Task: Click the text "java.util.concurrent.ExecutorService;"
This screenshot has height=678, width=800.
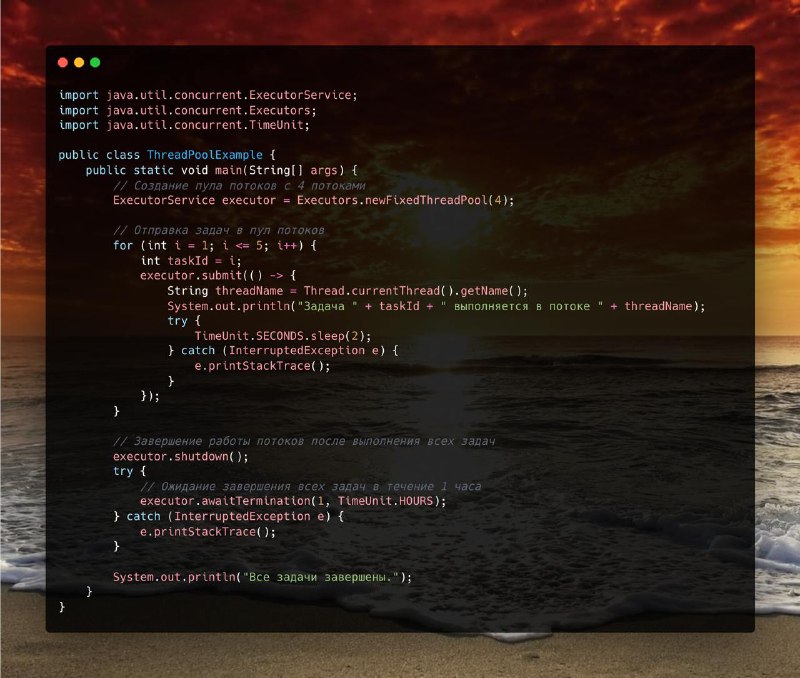Action: tap(232, 95)
